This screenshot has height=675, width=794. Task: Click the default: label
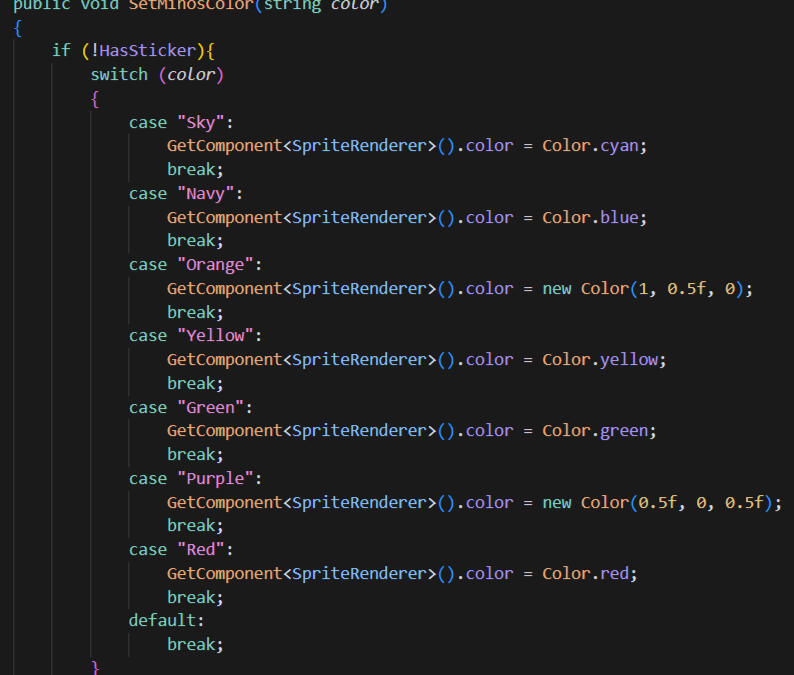pos(166,620)
